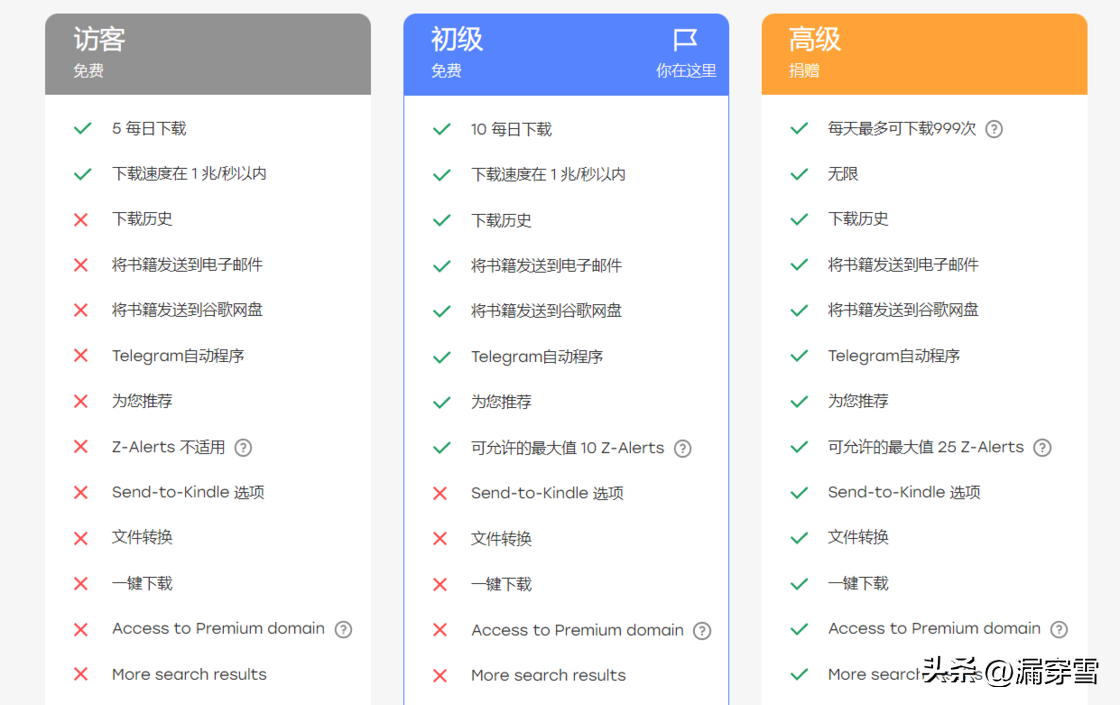
Task: Click green check beside 下载历史 in 初级 column
Action: [442, 221]
